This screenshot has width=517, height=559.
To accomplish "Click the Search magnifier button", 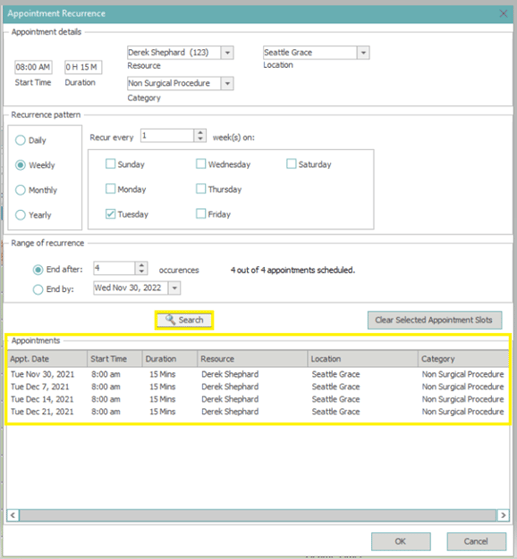I will click(x=184, y=320).
